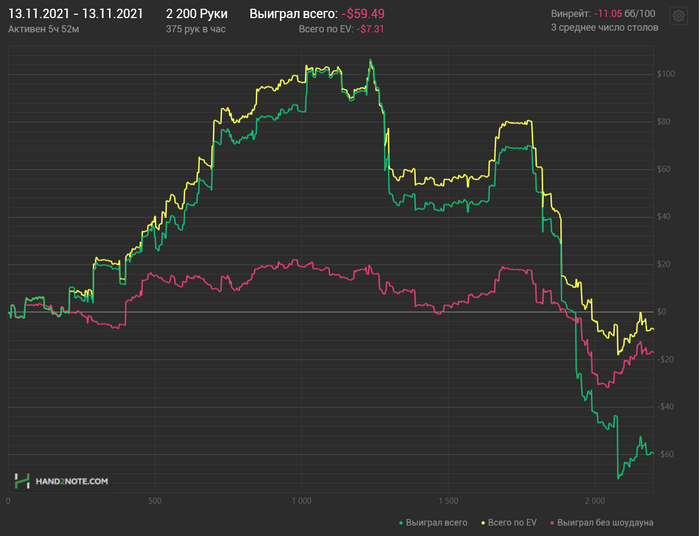Click the 1 500 x-axis label
The width and height of the screenshot is (700, 536).
[x=448, y=501]
